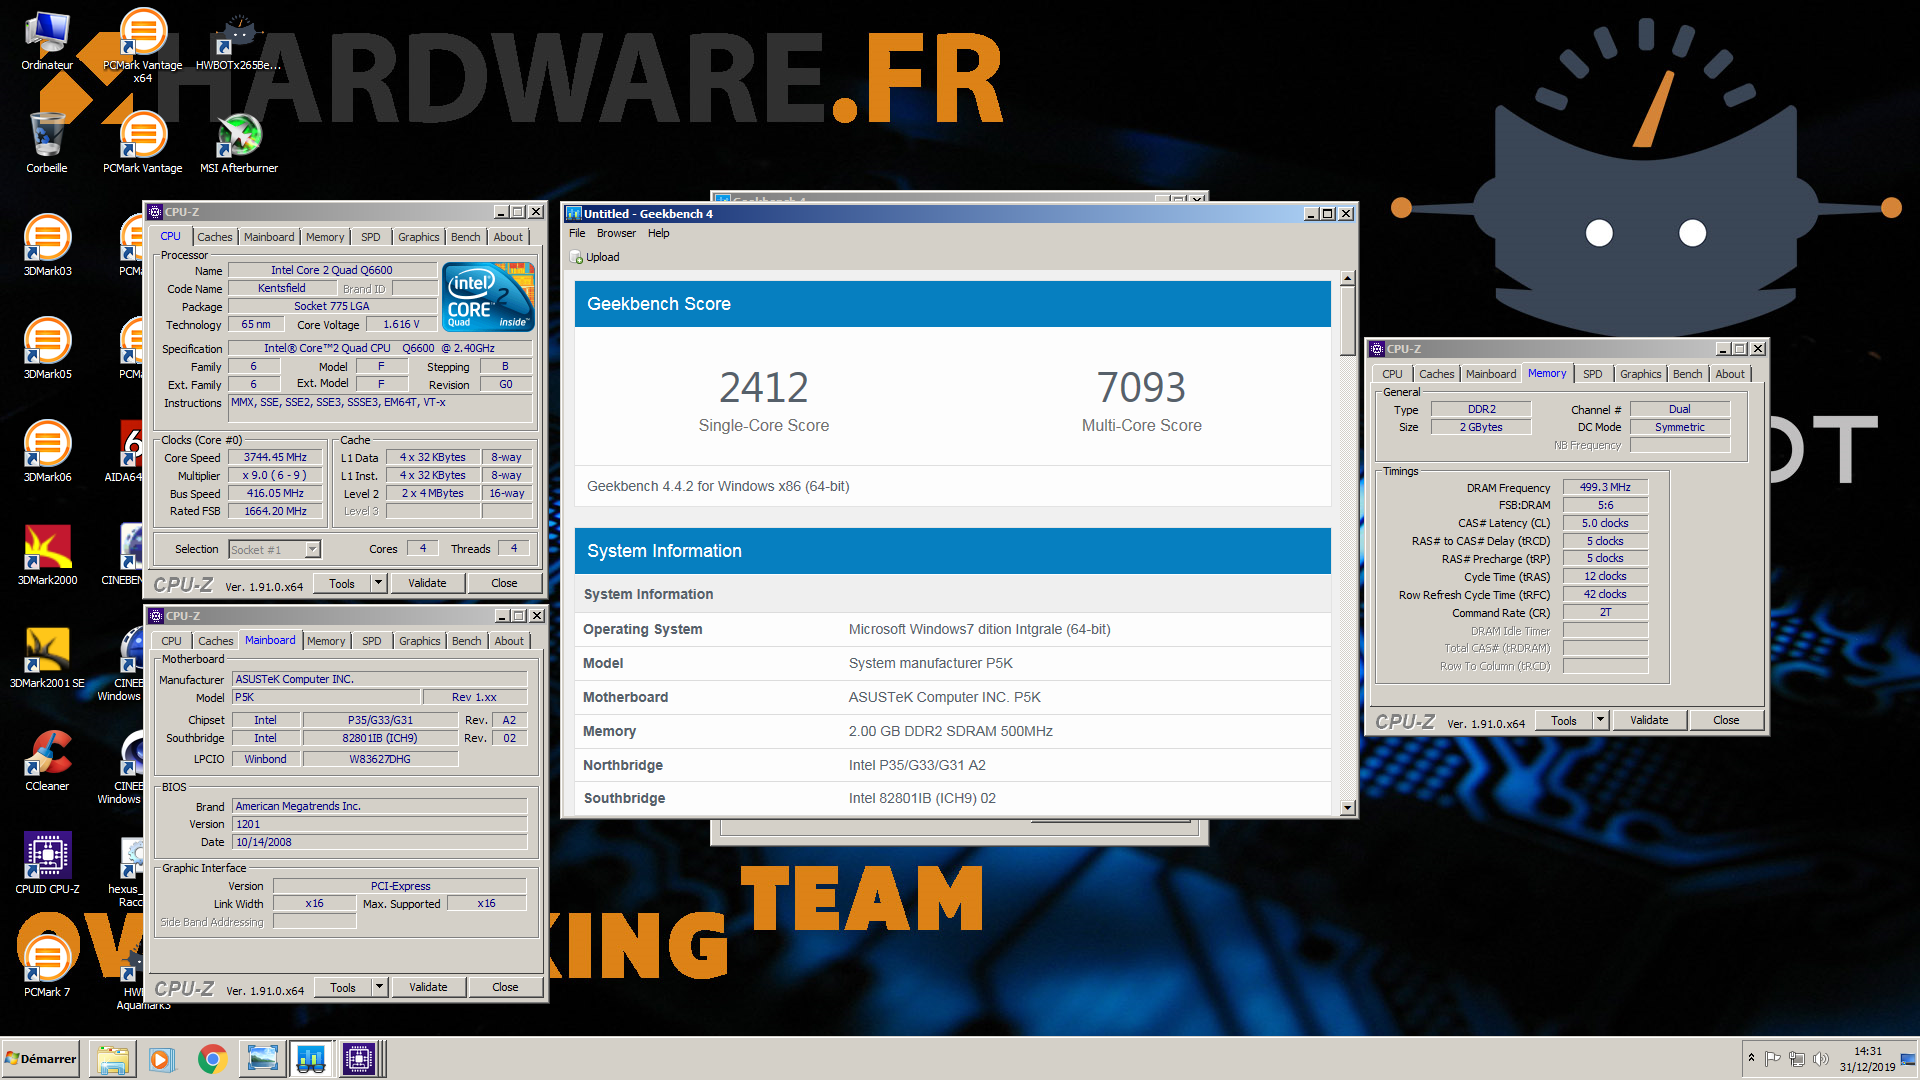1920x1080 pixels.
Task: Switch to SPD tab in the Mainboard CPU-Z window
Action: [x=372, y=641]
